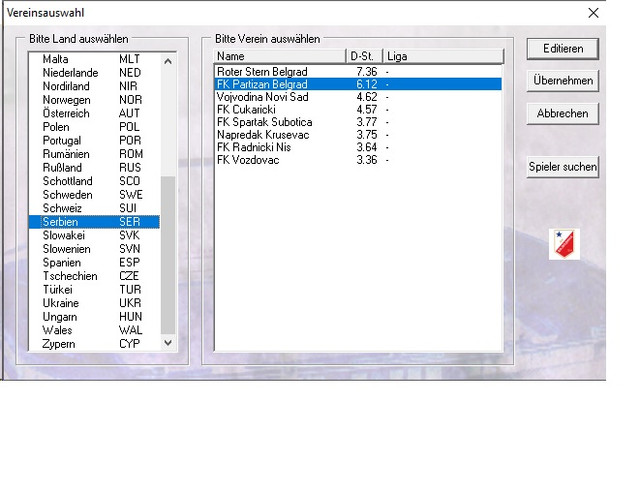Sort clubs by Liga column header
Viewport: 640px width, 499px height.
coord(443,56)
